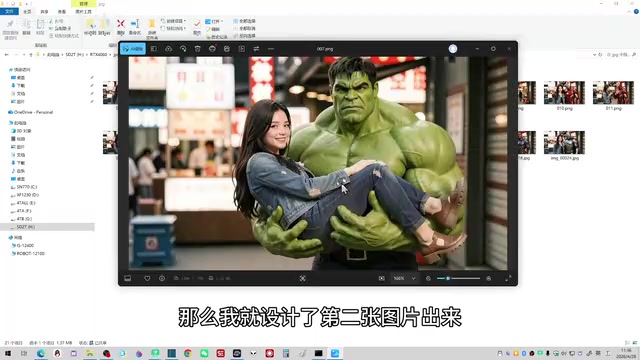Click the red X Delete ribbon button

pyautogui.click(x=121, y=27)
